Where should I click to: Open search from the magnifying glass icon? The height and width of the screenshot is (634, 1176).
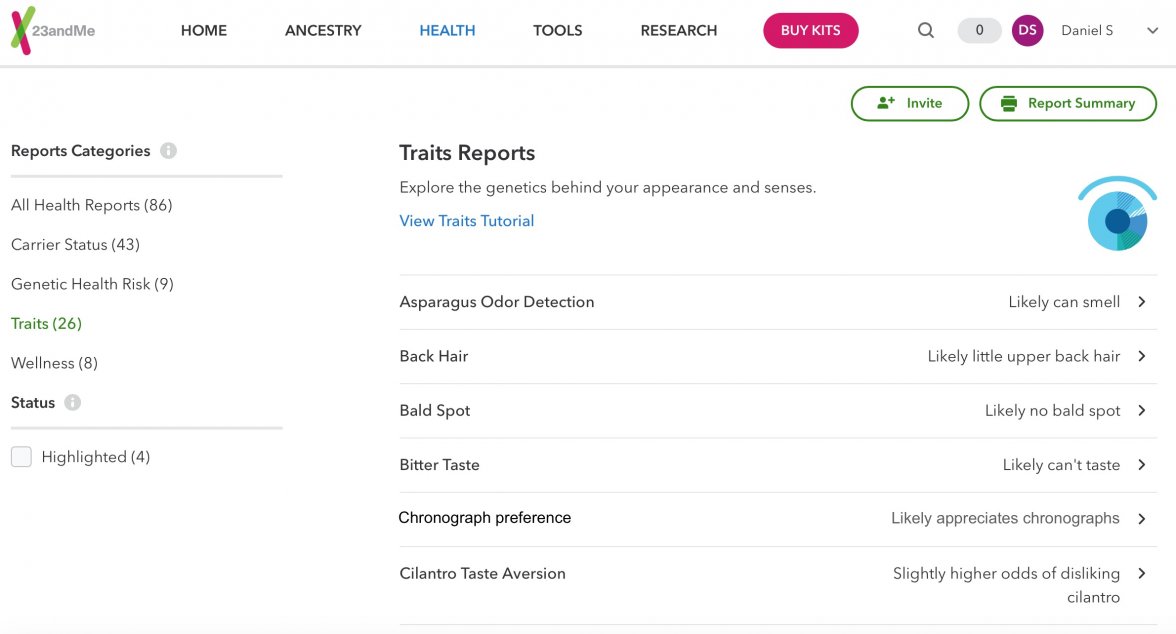click(925, 30)
